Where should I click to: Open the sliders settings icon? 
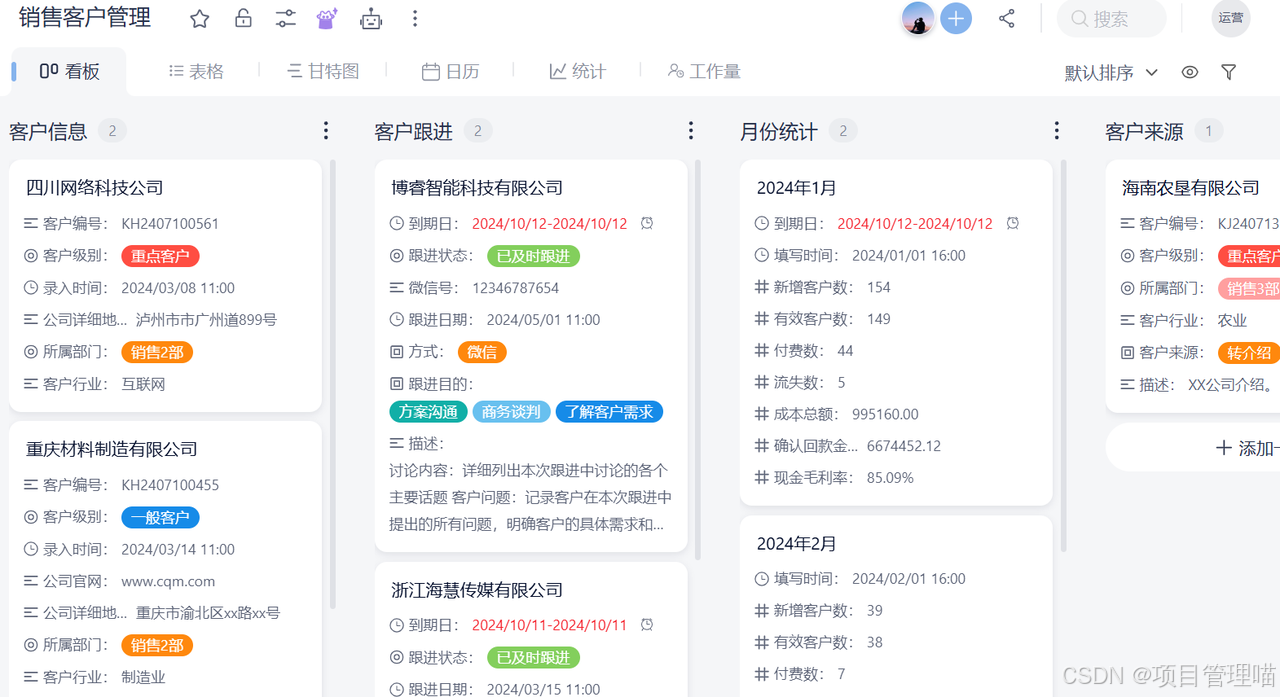click(x=286, y=18)
